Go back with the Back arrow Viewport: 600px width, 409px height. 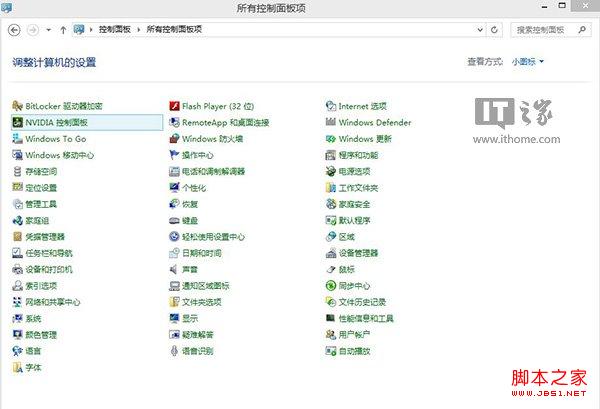pos(14,30)
